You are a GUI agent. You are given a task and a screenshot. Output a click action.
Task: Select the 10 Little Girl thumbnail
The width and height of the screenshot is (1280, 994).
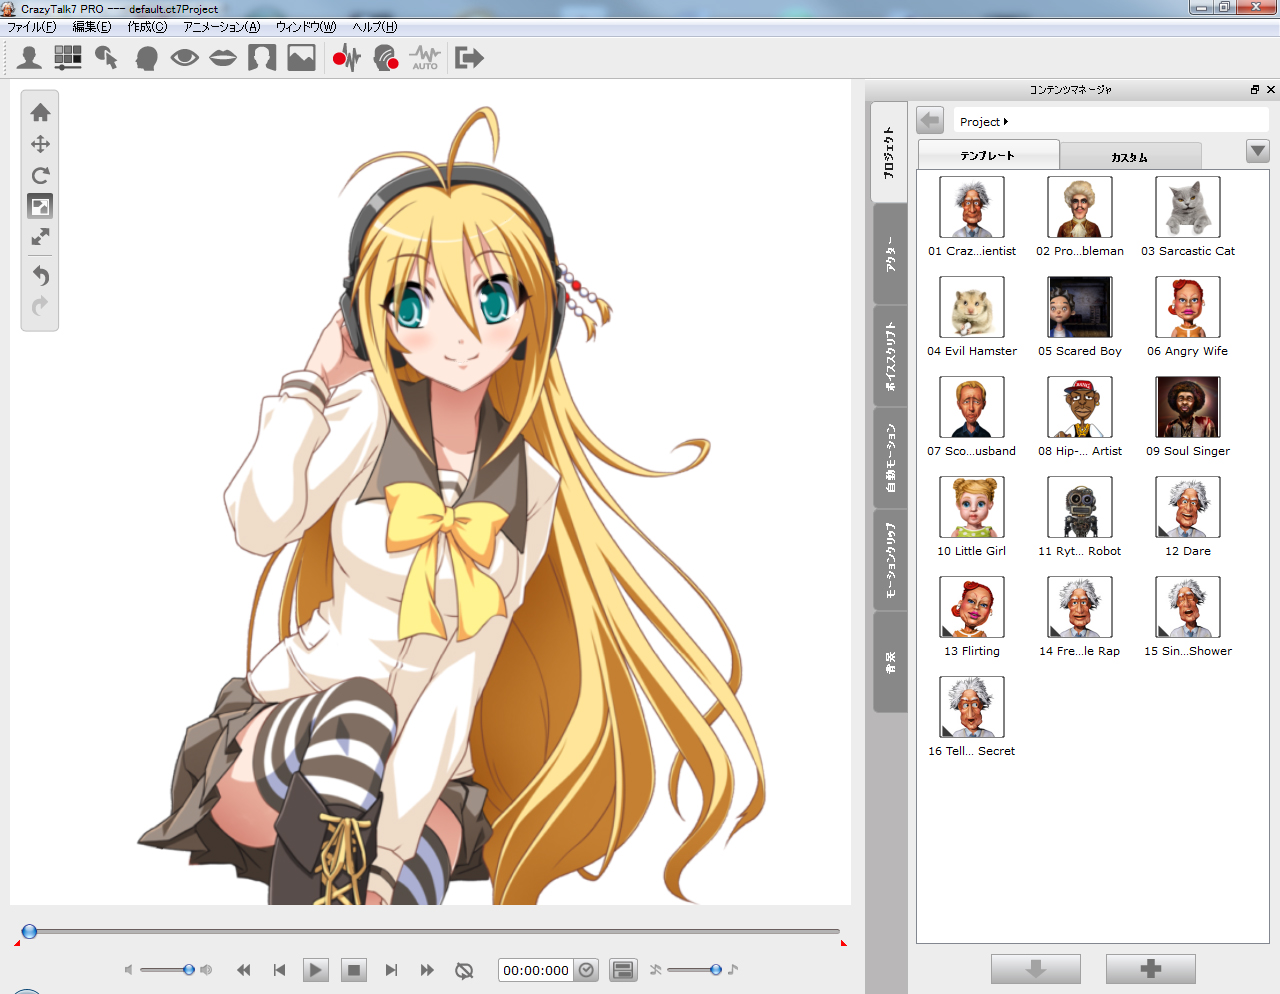click(972, 507)
